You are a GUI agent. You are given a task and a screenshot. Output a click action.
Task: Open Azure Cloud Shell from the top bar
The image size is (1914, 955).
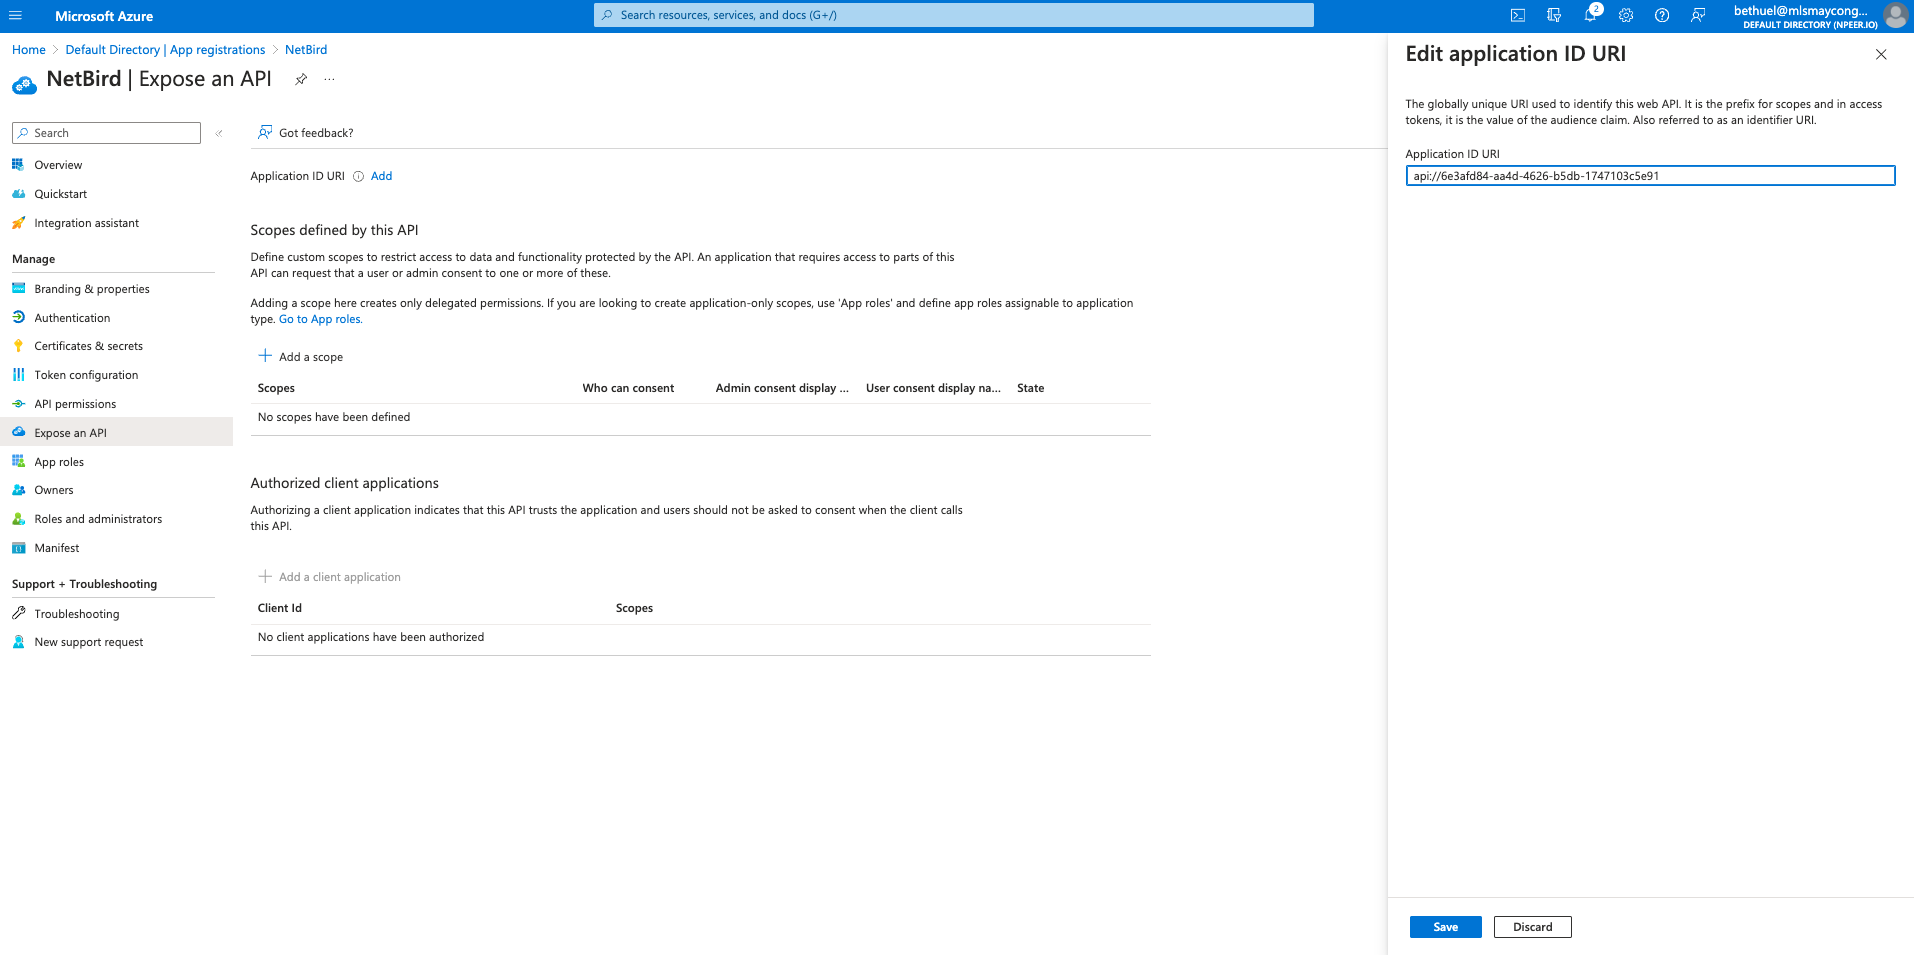pyautogui.click(x=1518, y=15)
